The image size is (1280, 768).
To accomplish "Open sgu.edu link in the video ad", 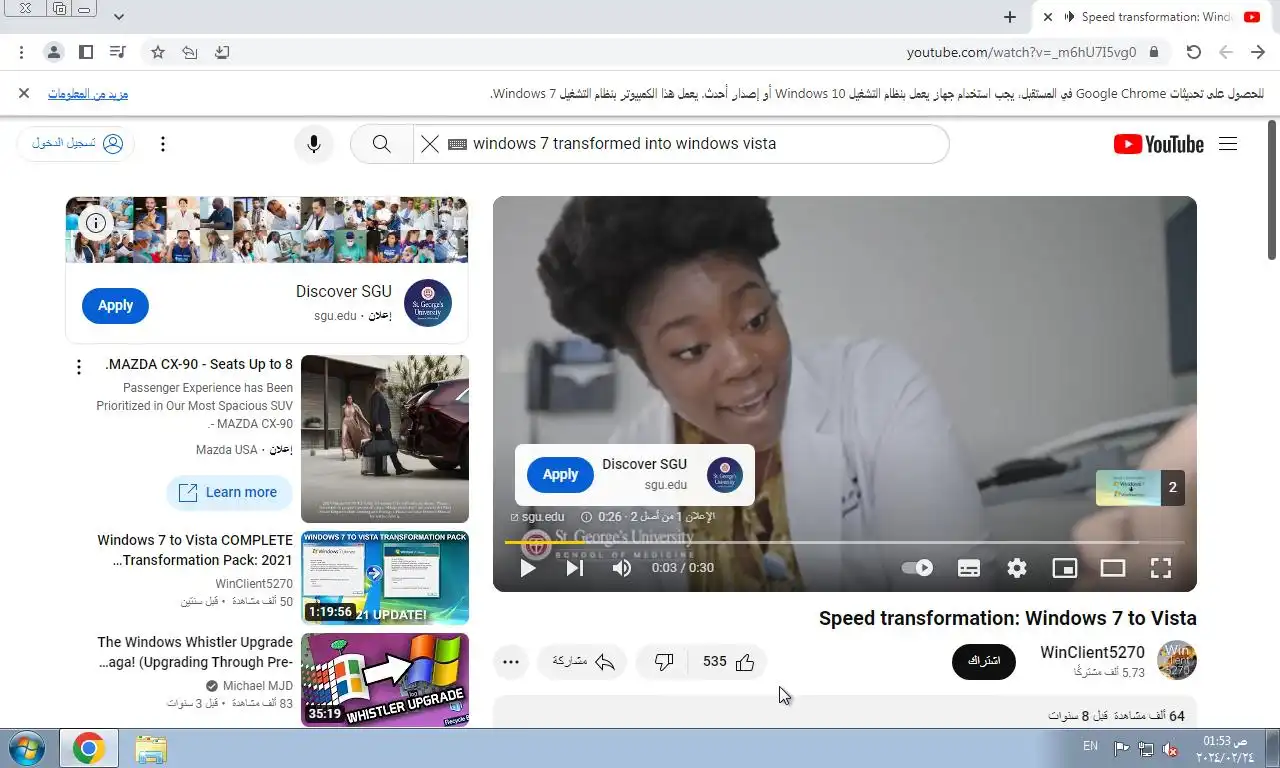I will [538, 517].
